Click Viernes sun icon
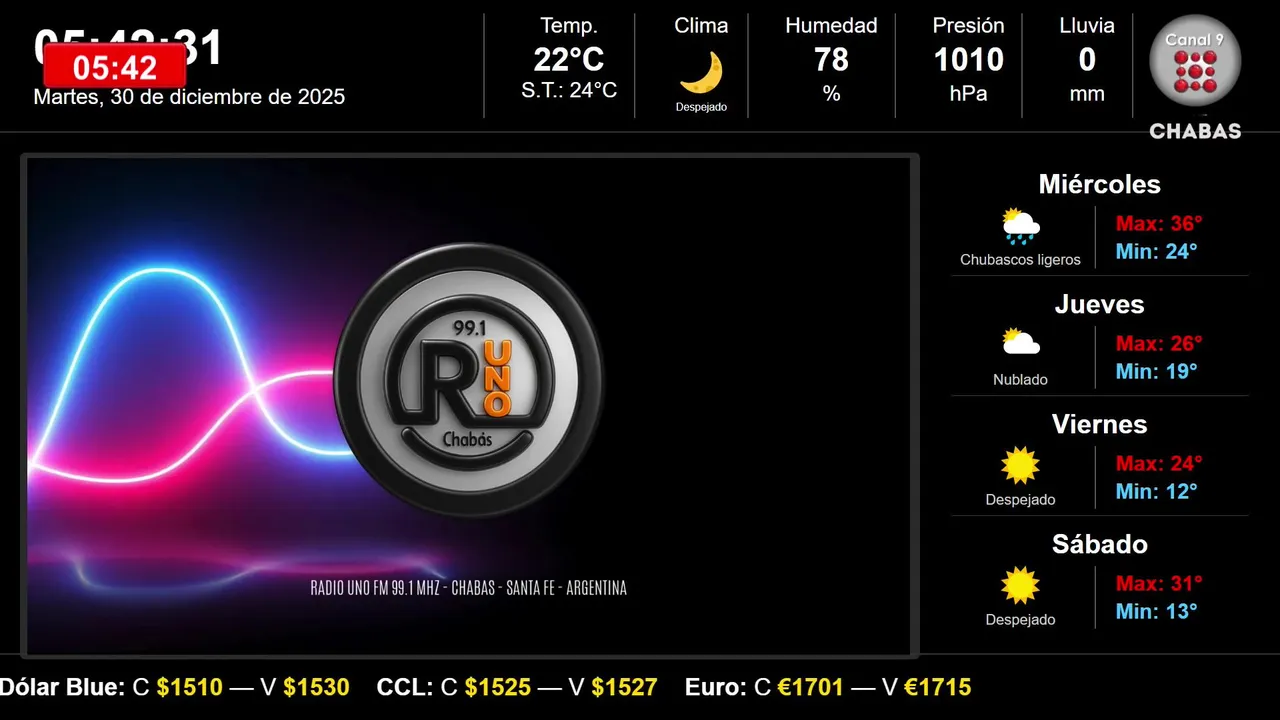 (x=1021, y=465)
